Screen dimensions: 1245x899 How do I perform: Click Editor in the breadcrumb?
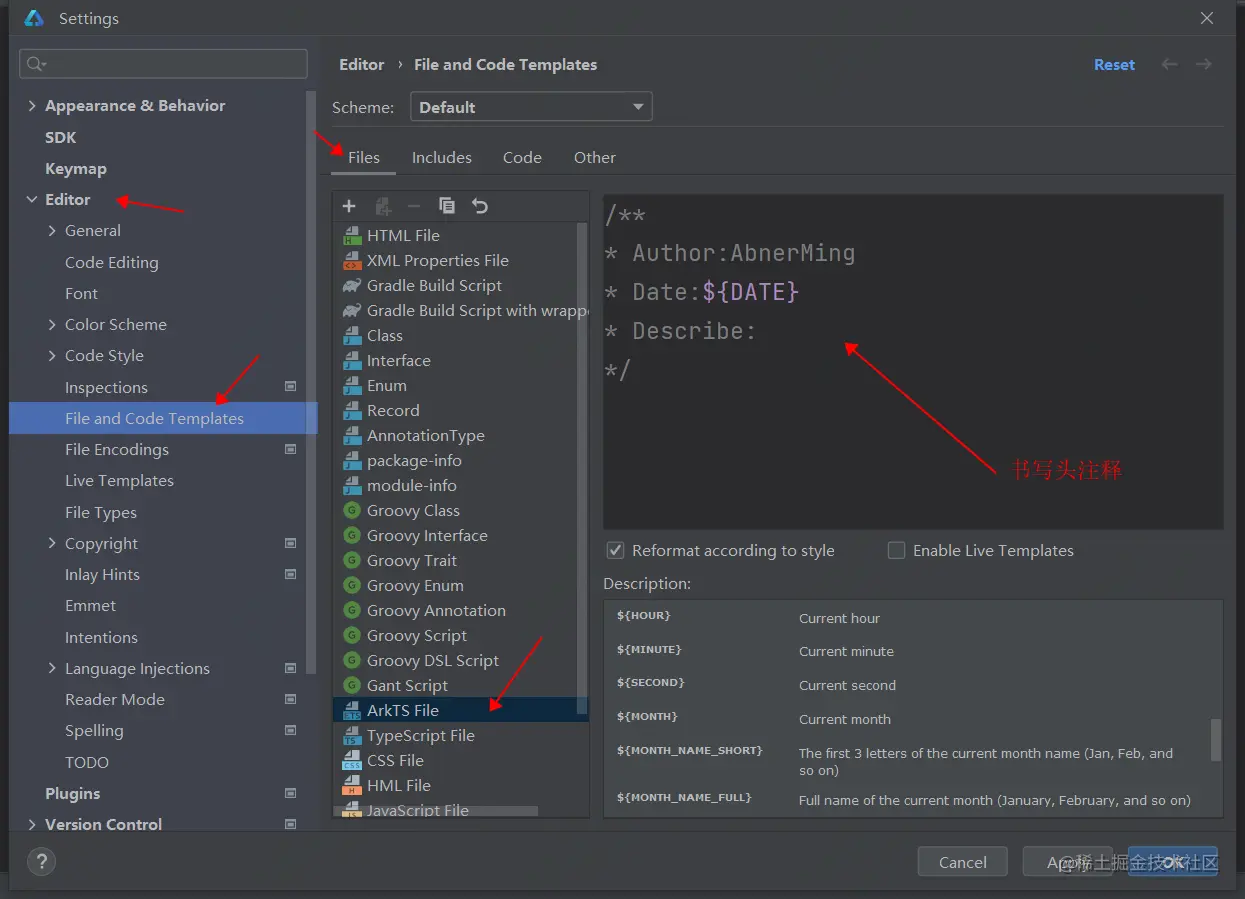coord(362,65)
